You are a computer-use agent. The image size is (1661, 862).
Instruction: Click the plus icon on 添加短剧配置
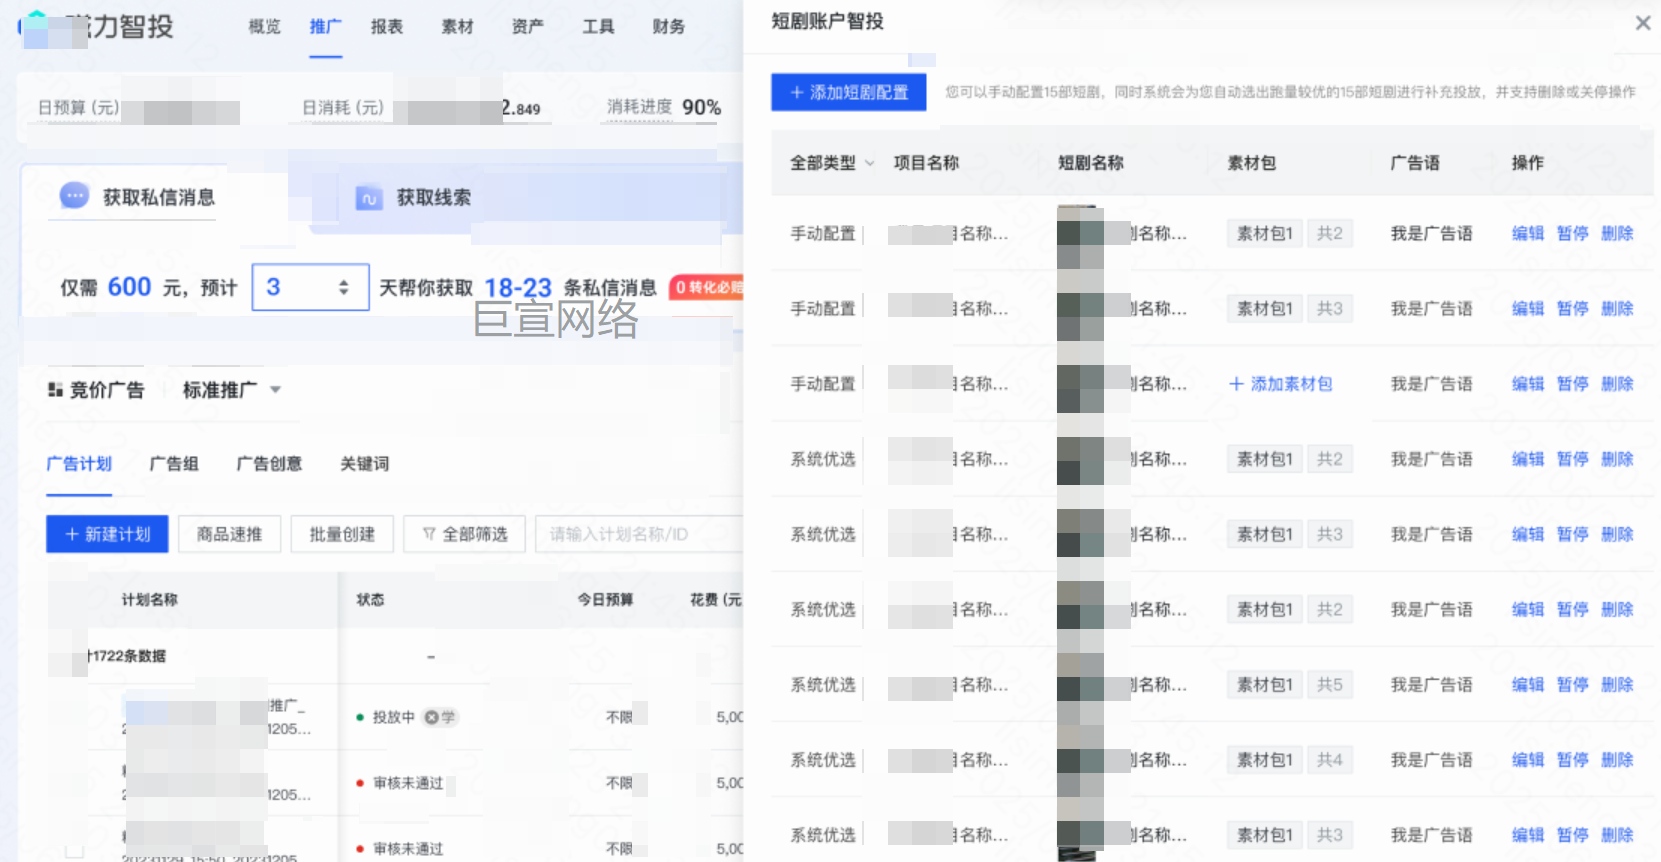click(797, 93)
